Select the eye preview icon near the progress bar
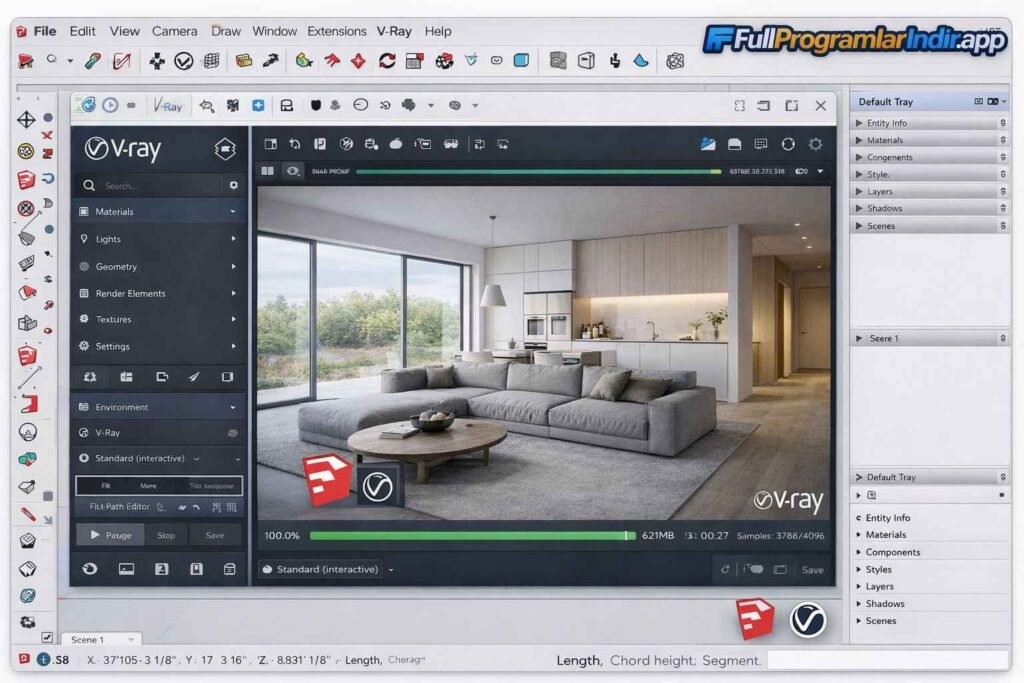Screen dimensions: 1024x683 [293, 171]
